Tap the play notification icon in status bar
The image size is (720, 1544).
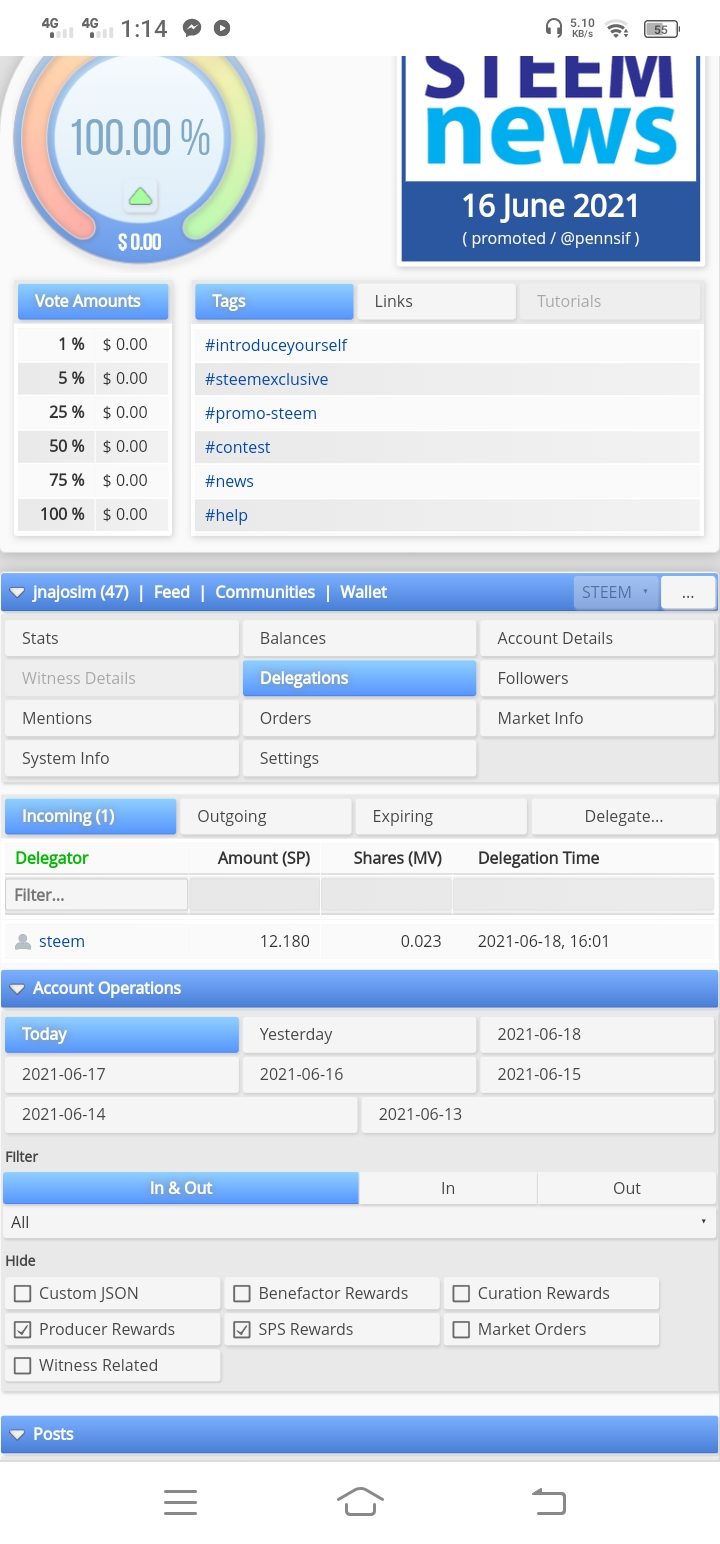pyautogui.click(x=223, y=28)
